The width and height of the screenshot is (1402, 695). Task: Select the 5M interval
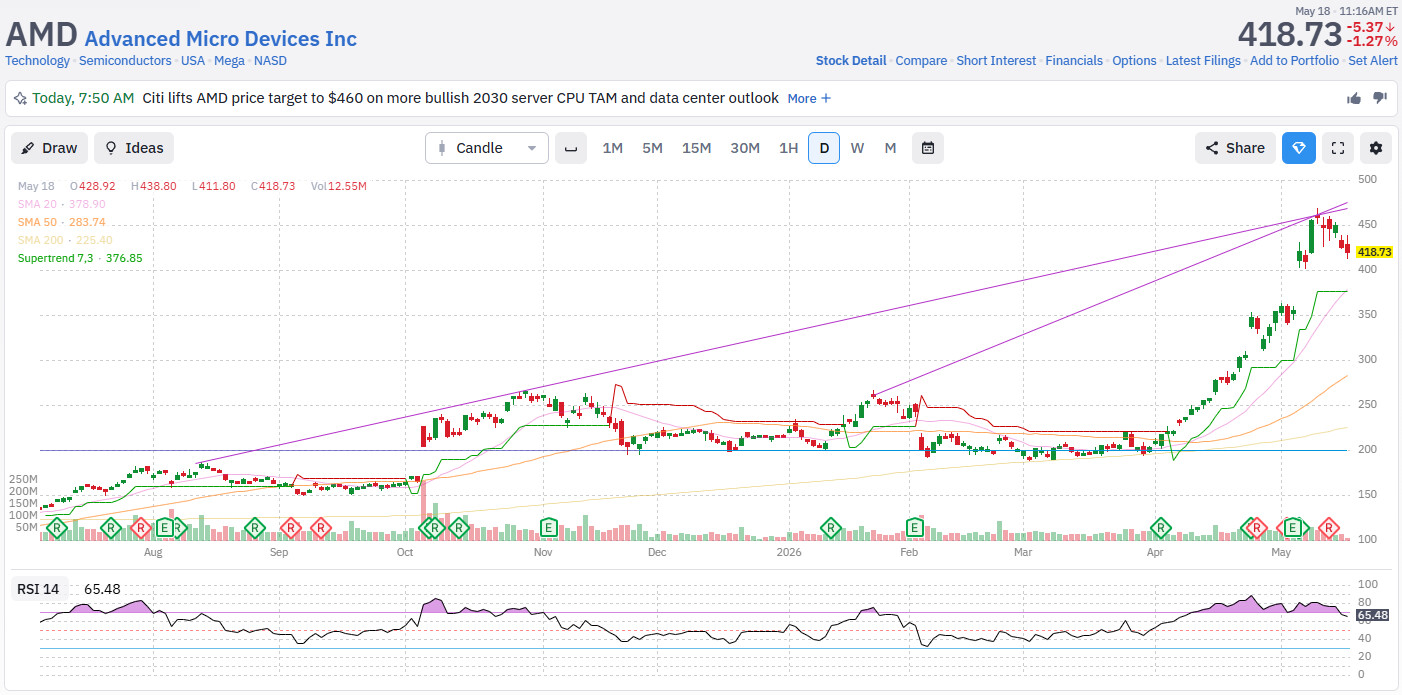pos(652,148)
